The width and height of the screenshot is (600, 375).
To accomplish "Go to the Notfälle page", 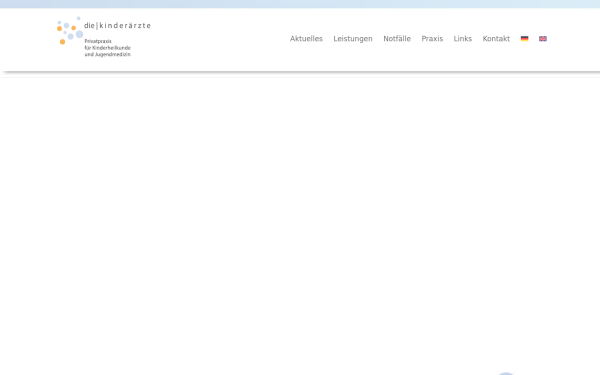I will click(x=397, y=39).
